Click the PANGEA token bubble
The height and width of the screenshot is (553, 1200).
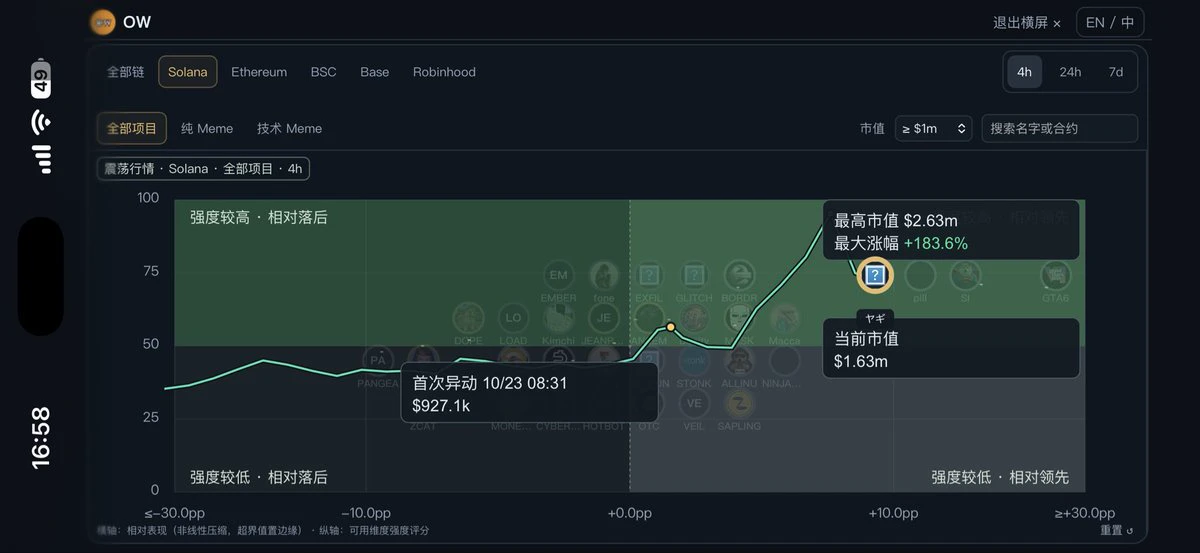[x=378, y=361]
